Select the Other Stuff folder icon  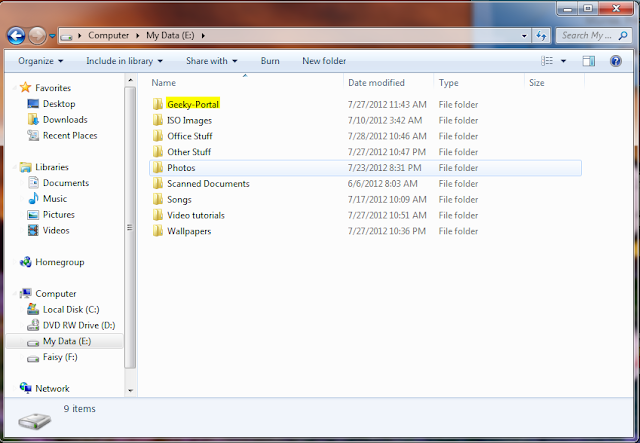[x=158, y=151]
